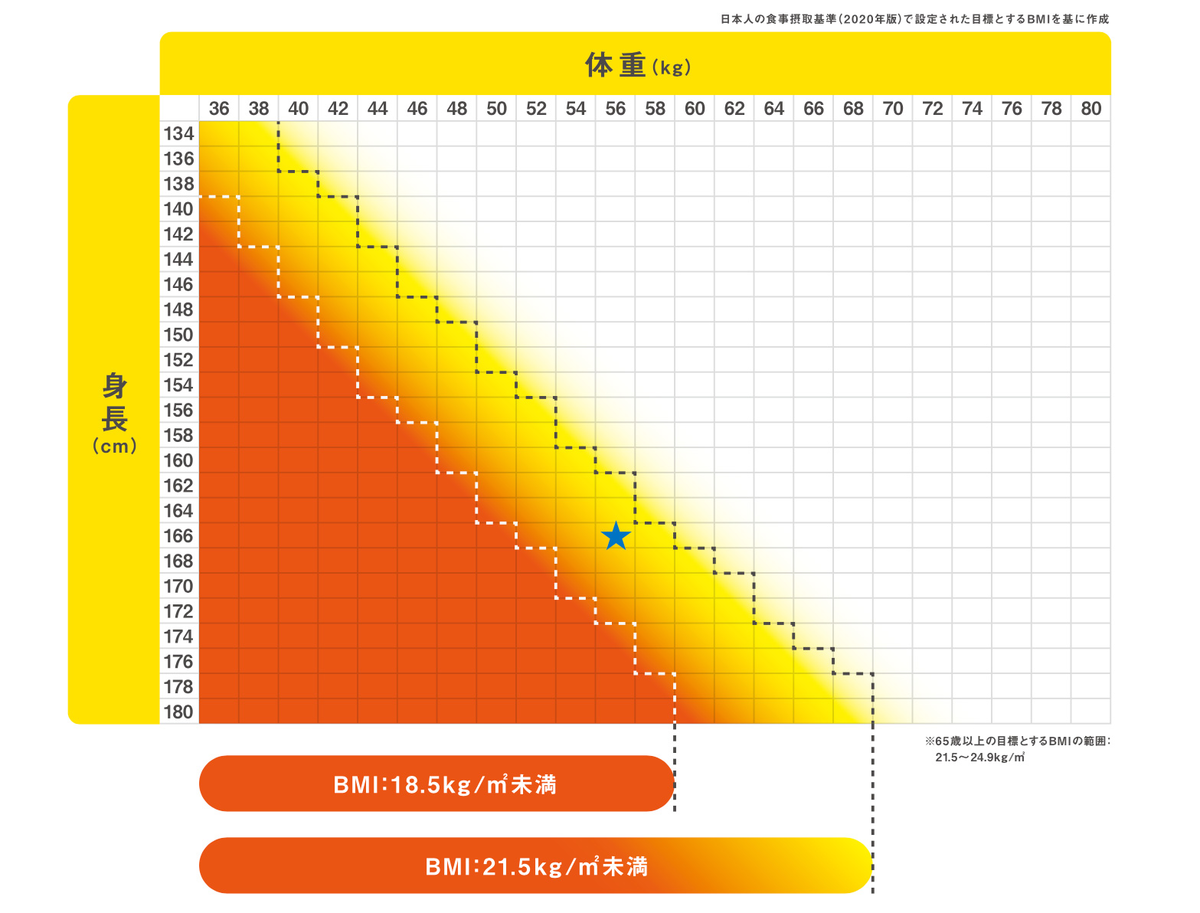Screen dimensions: 1200x913
Task: Select the 身長(cm) side label
Action: pos(114,409)
